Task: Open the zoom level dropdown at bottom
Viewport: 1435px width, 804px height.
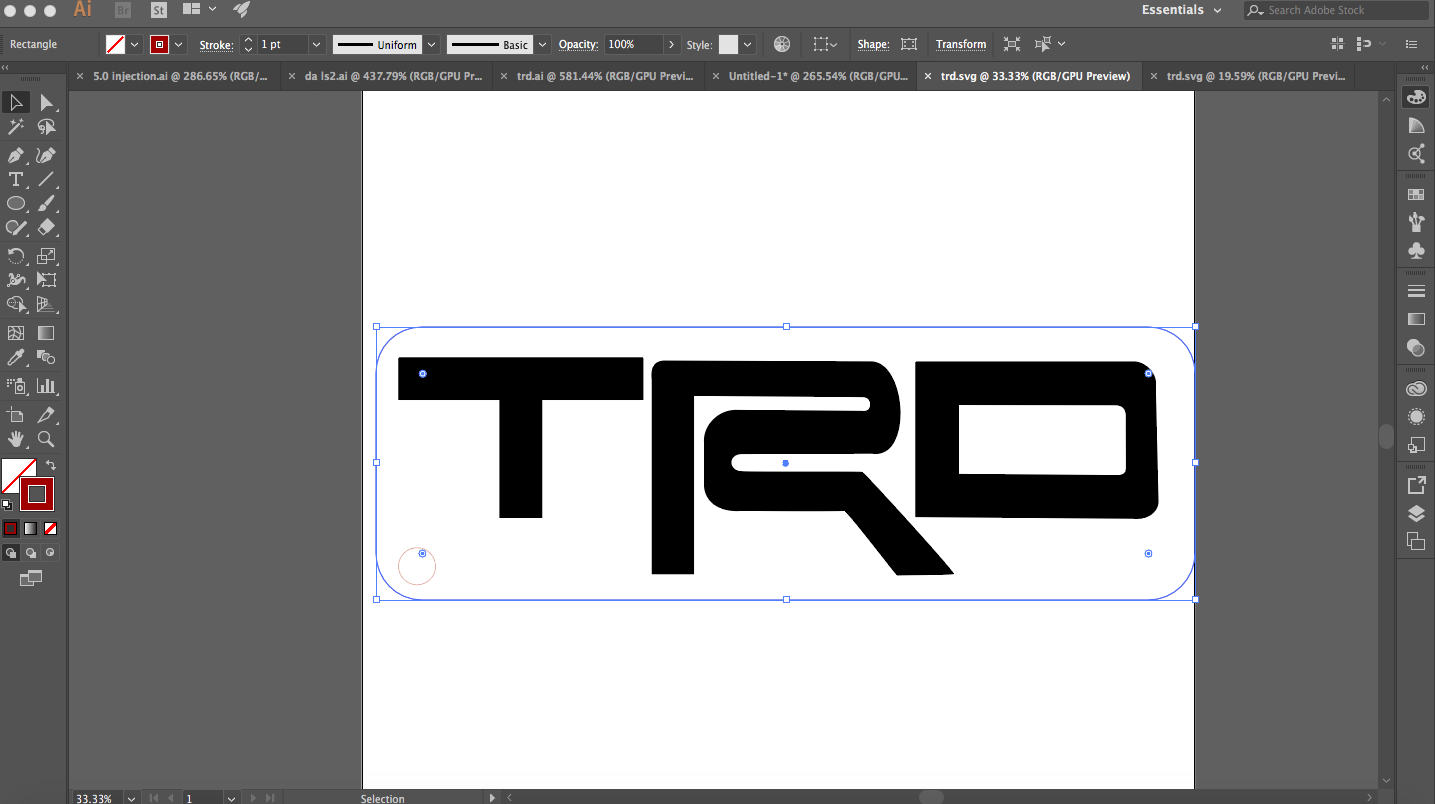Action: (131, 798)
